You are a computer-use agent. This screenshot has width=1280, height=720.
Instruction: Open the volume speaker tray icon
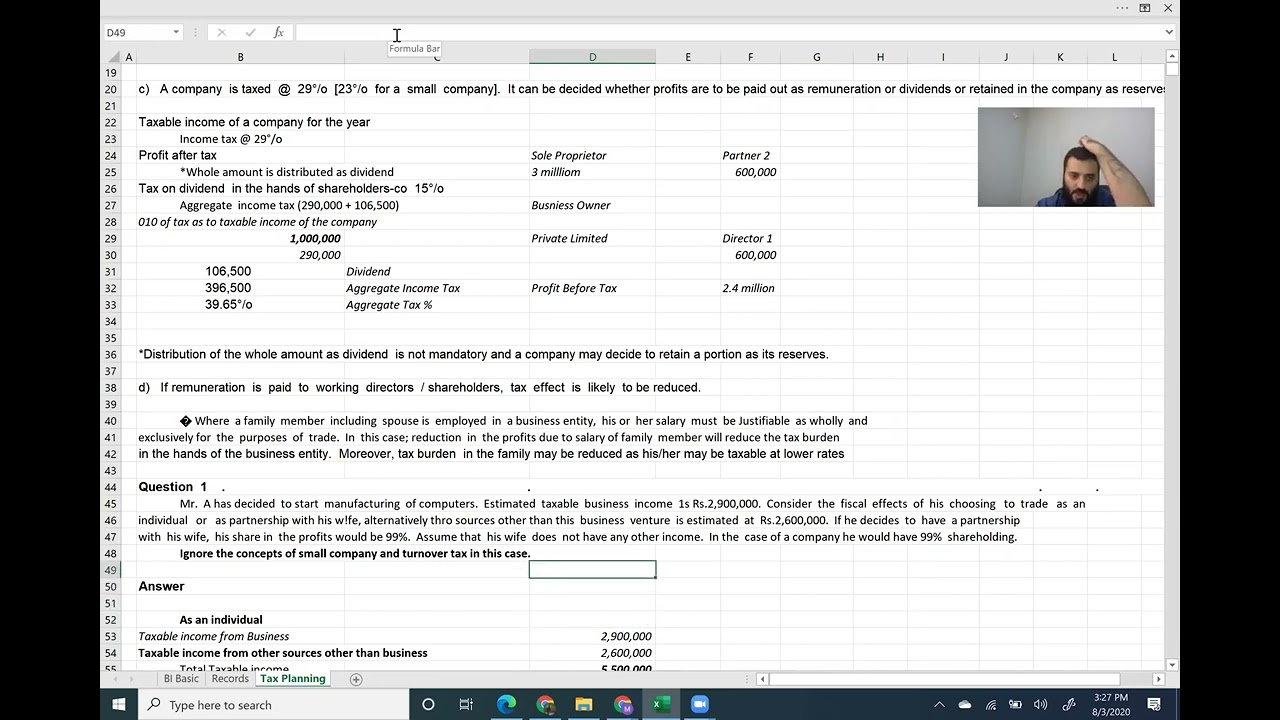[x=1040, y=704]
